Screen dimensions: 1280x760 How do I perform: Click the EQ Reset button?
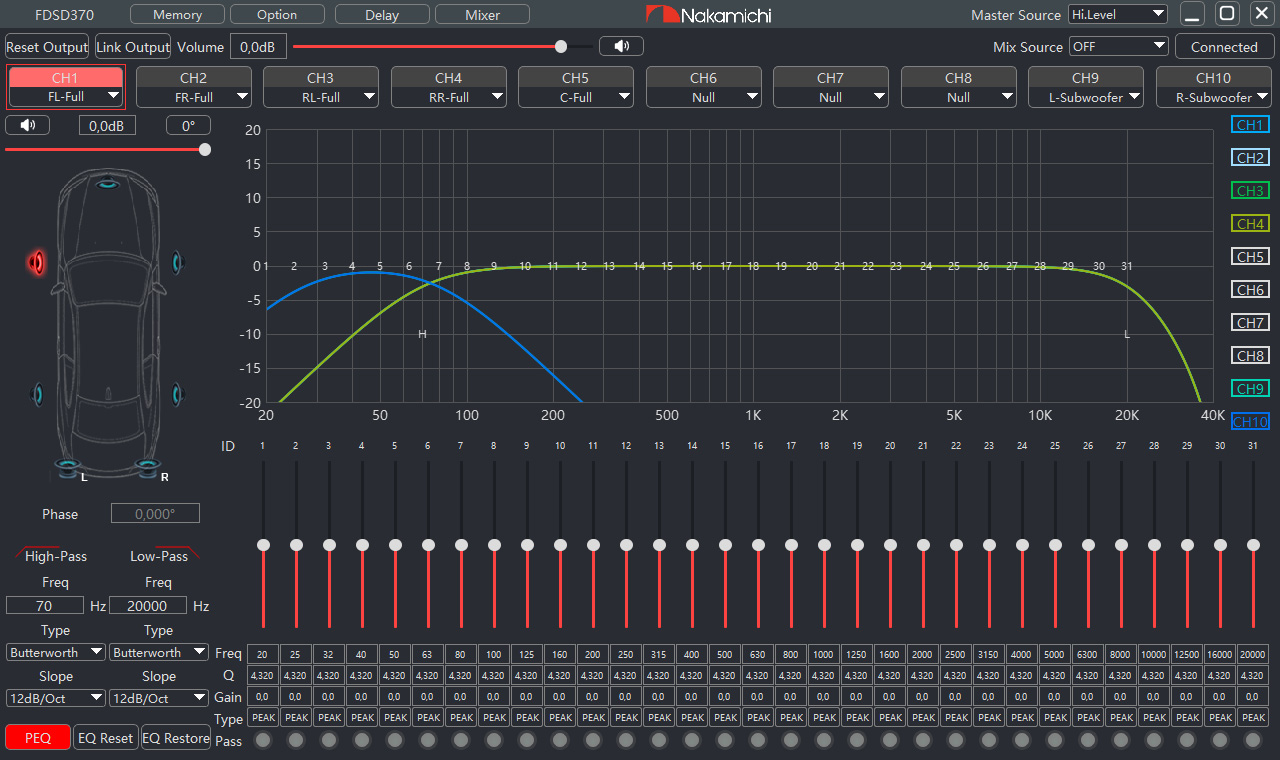tap(105, 738)
